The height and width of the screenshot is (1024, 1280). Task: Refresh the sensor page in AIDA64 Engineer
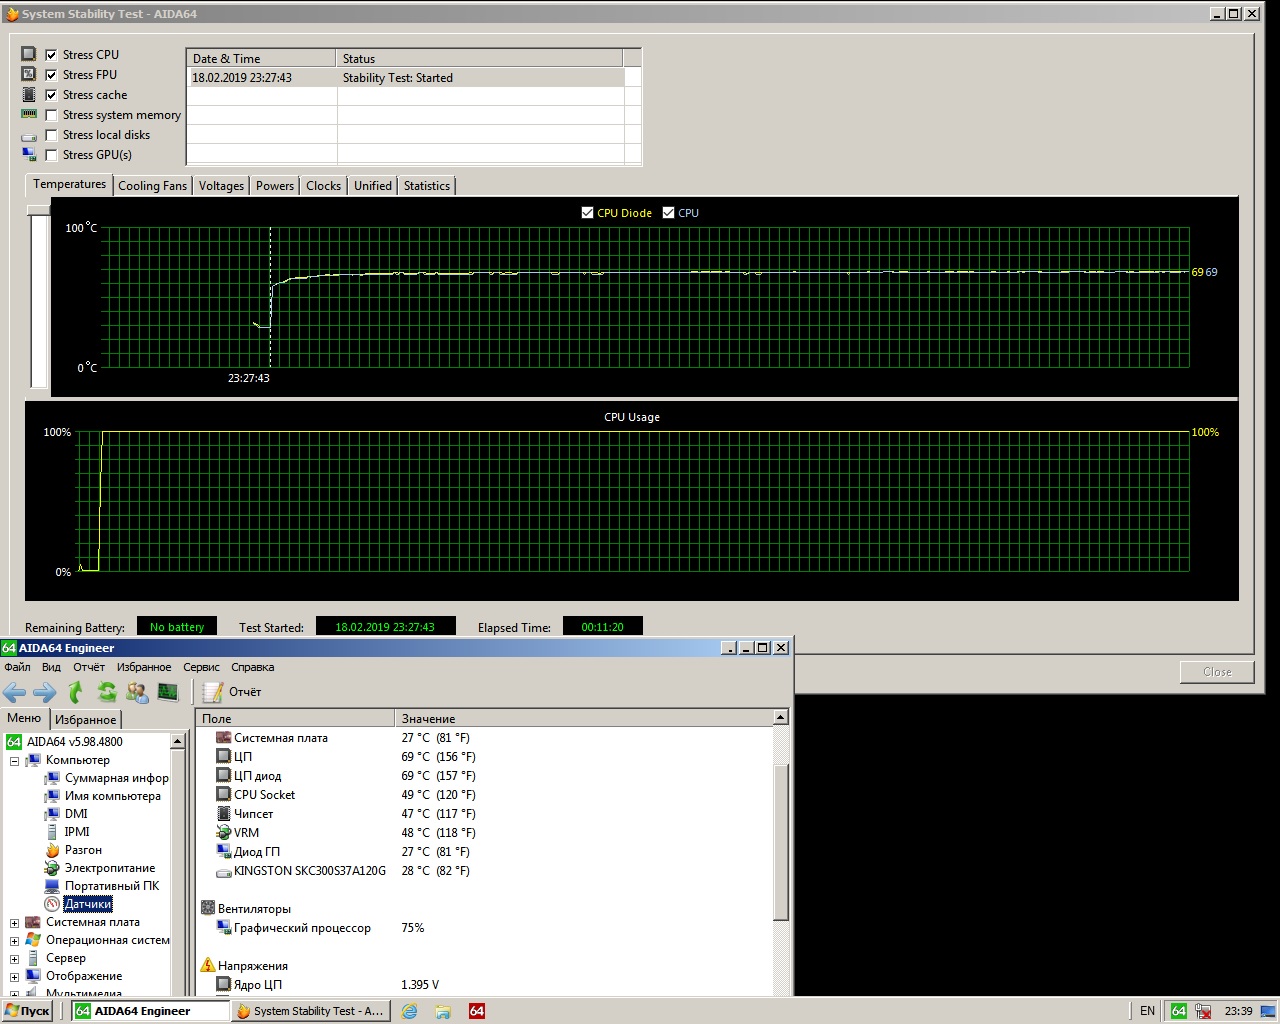(x=107, y=692)
